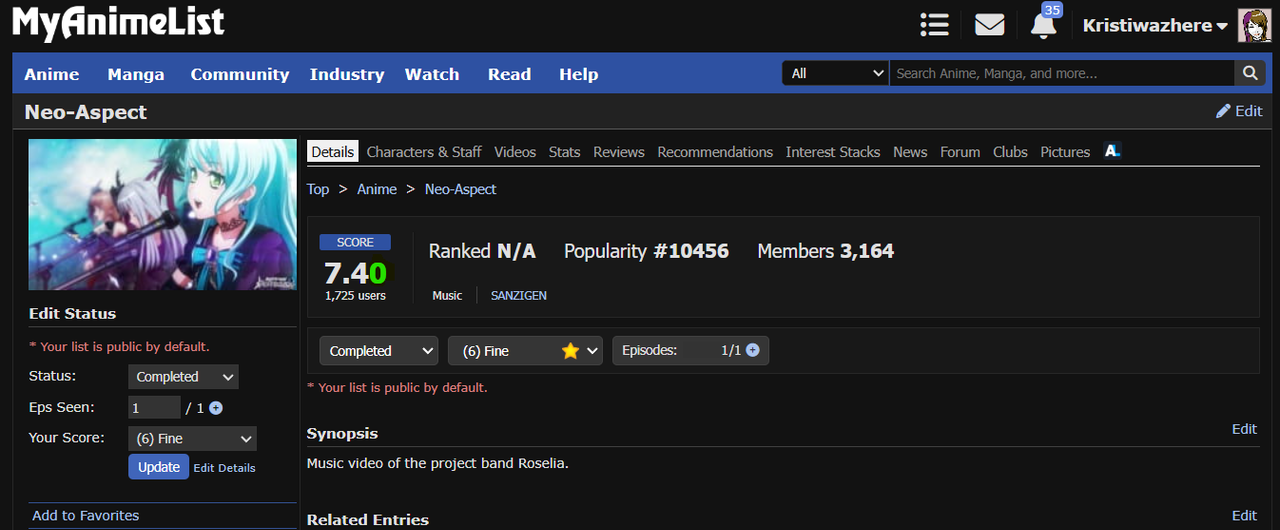Click 'Neo-Aspect' breadcrumb link
The width and height of the screenshot is (1280, 530).
coord(460,189)
